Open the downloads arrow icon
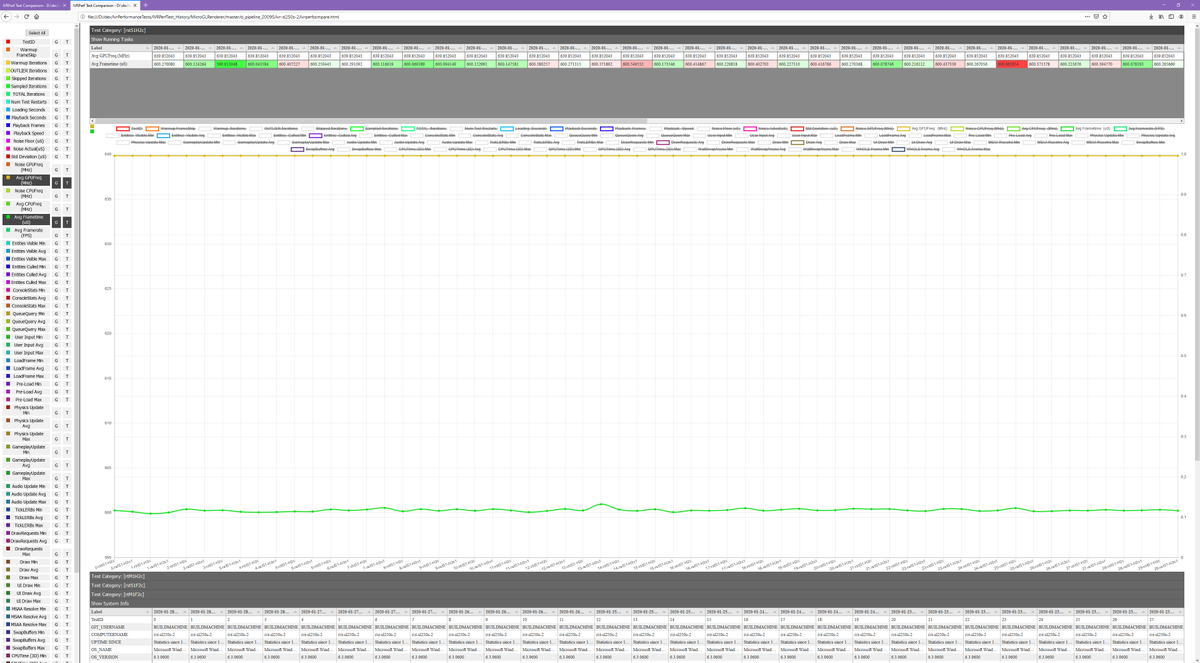Viewport: 1200px width, 663px height. point(1151,17)
